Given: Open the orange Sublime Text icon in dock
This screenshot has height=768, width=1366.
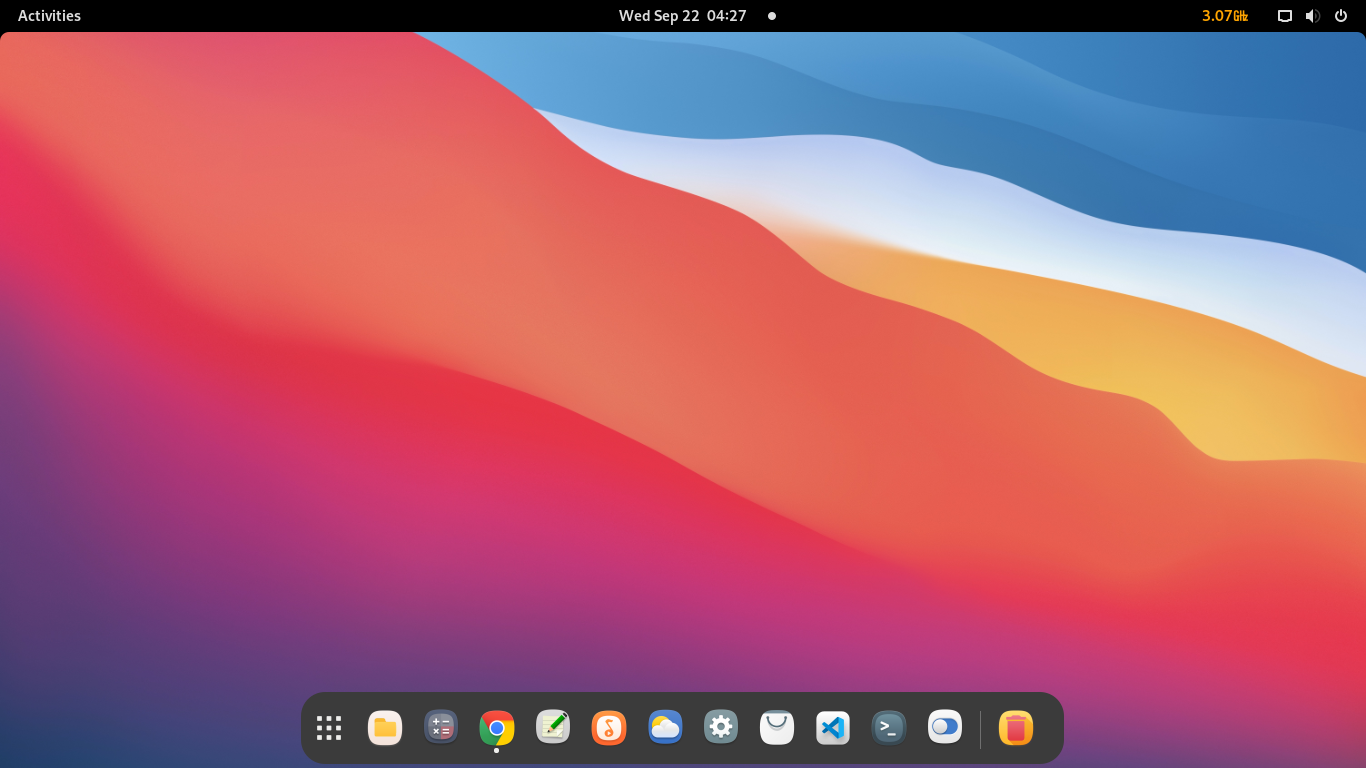Looking at the screenshot, I should pyautogui.click(x=609, y=728).
